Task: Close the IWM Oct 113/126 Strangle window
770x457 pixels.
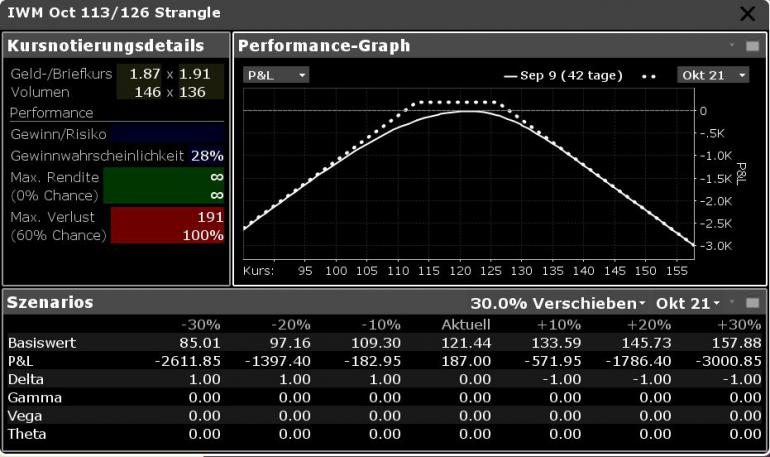Action: [x=747, y=13]
